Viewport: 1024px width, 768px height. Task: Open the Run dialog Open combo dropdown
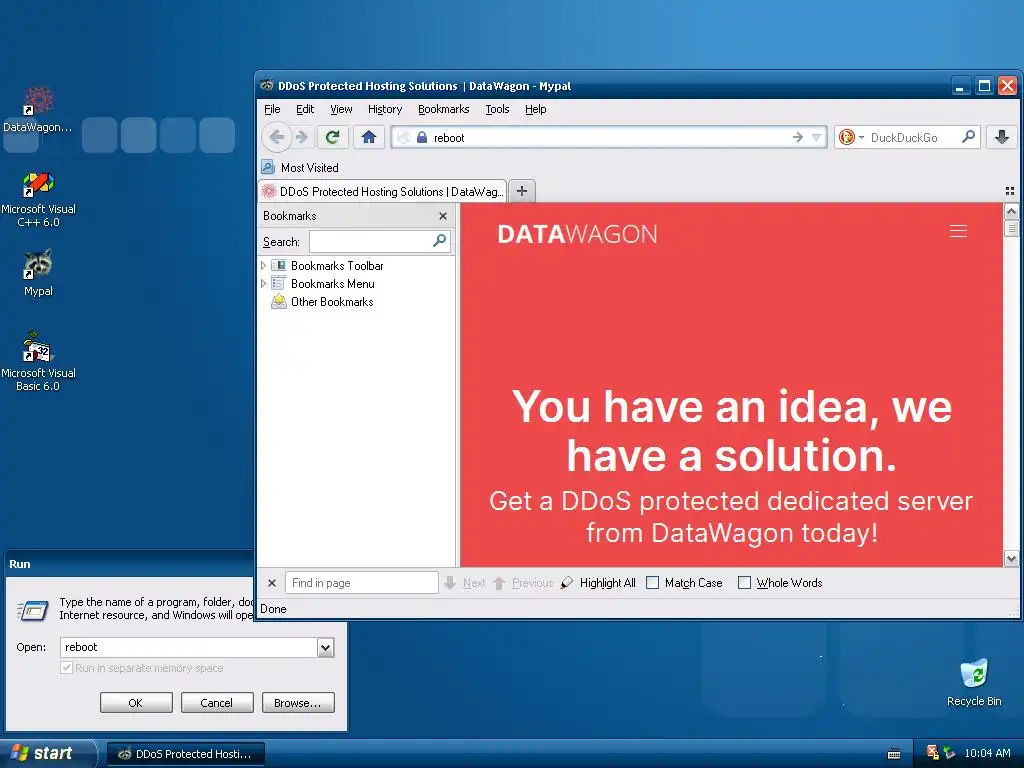click(325, 647)
